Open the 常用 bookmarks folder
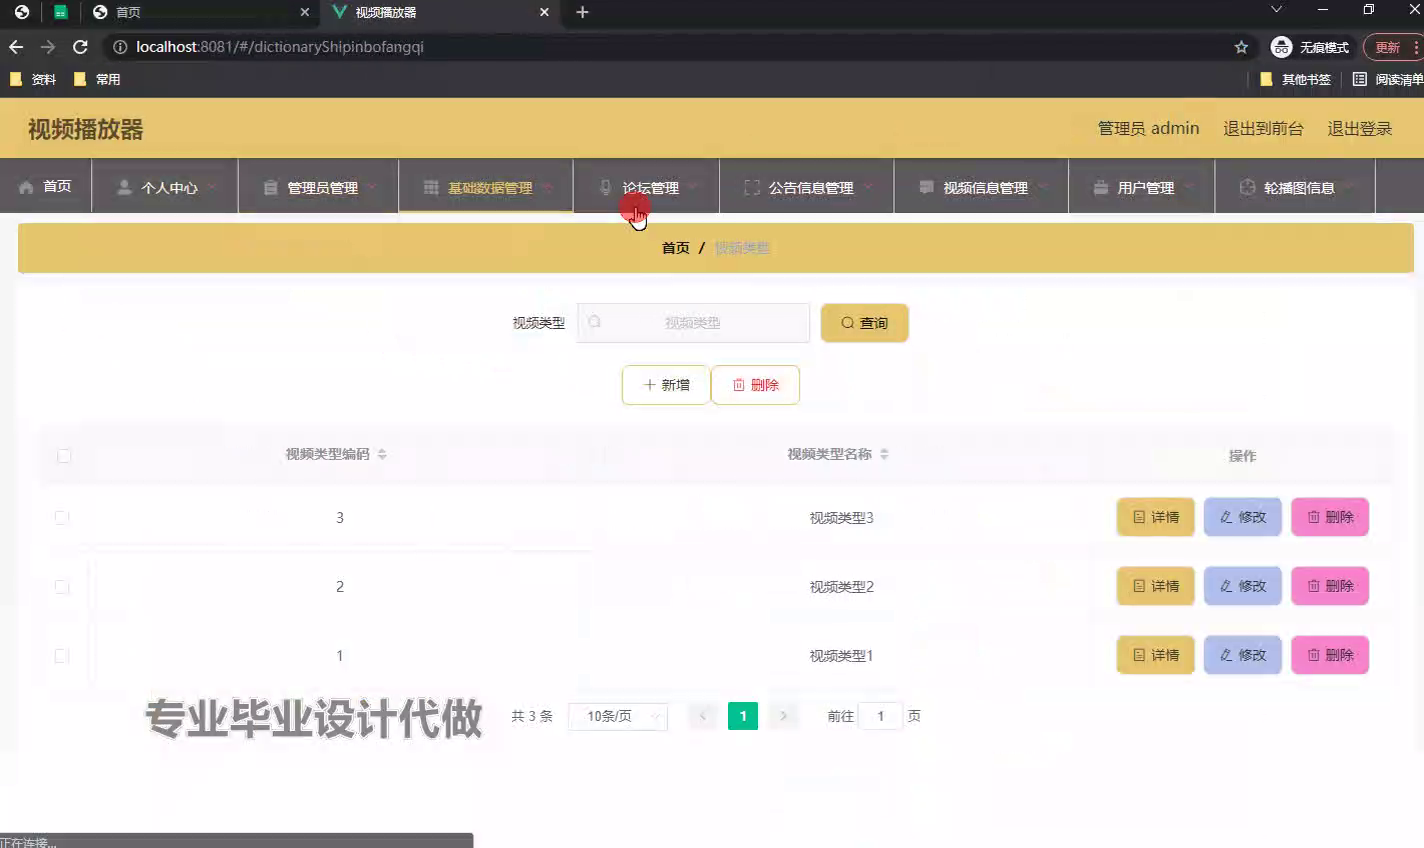Screen dimensions: 1424x848 pos(97,79)
